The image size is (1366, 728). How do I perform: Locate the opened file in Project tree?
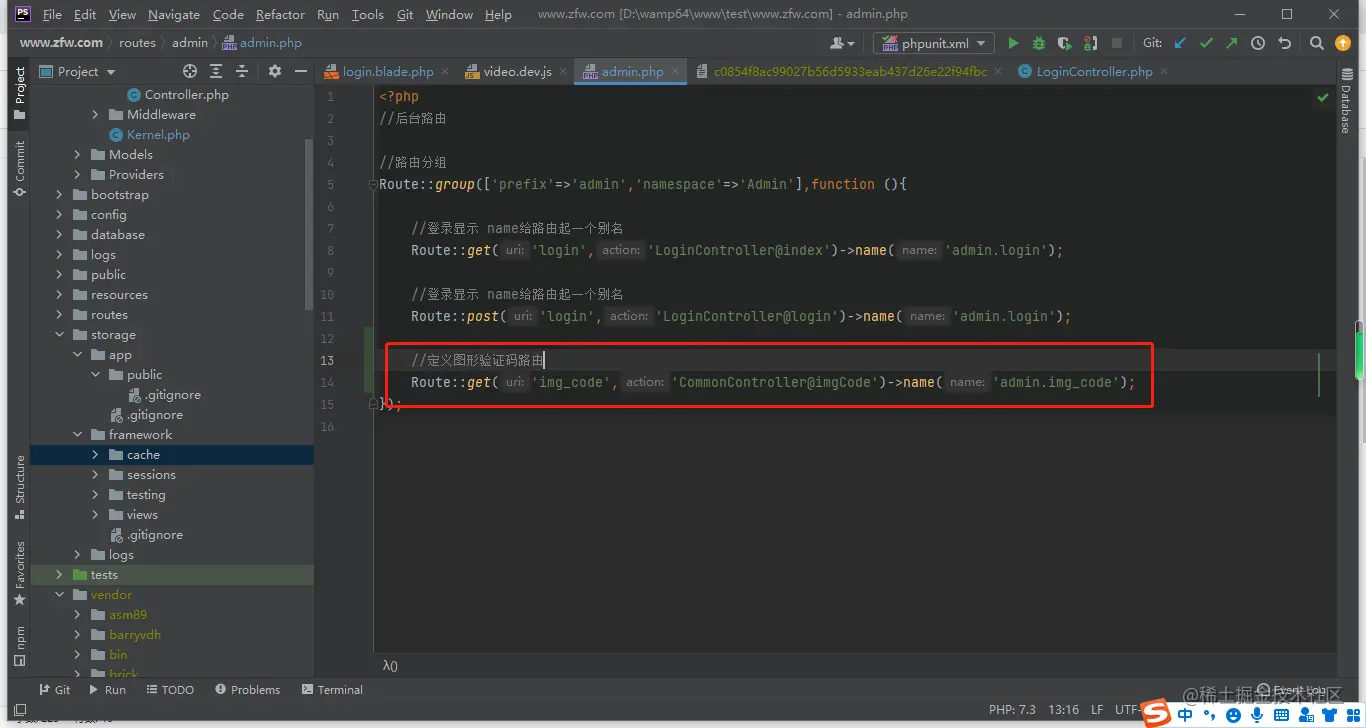pyautogui.click(x=190, y=71)
